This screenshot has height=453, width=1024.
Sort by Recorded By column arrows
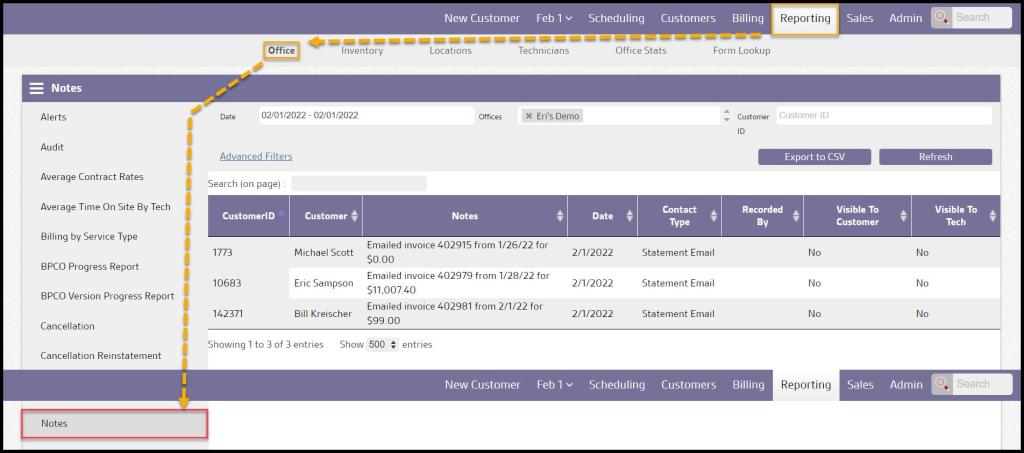coord(795,216)
